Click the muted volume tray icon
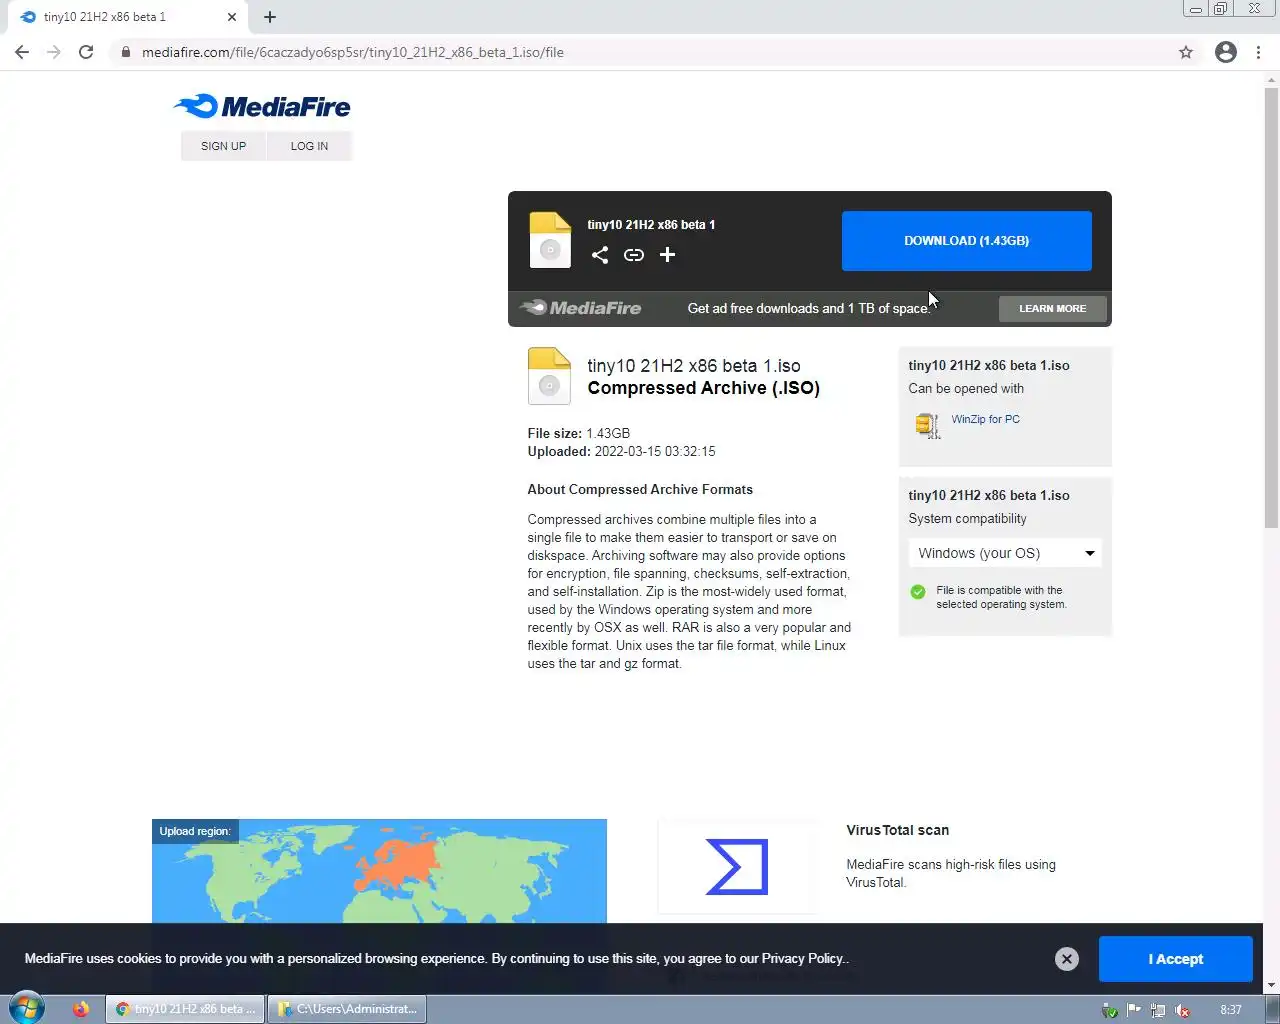This screenshot has height=1024, width=1280. coord(1182,1010)
